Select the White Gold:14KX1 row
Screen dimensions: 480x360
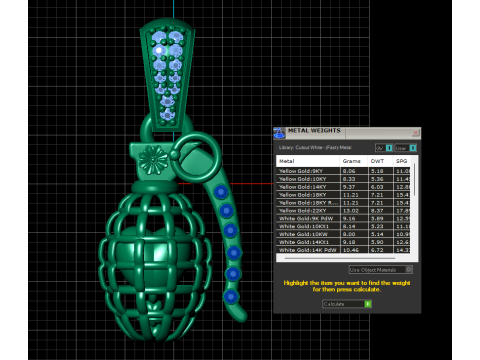coord(344,242)
